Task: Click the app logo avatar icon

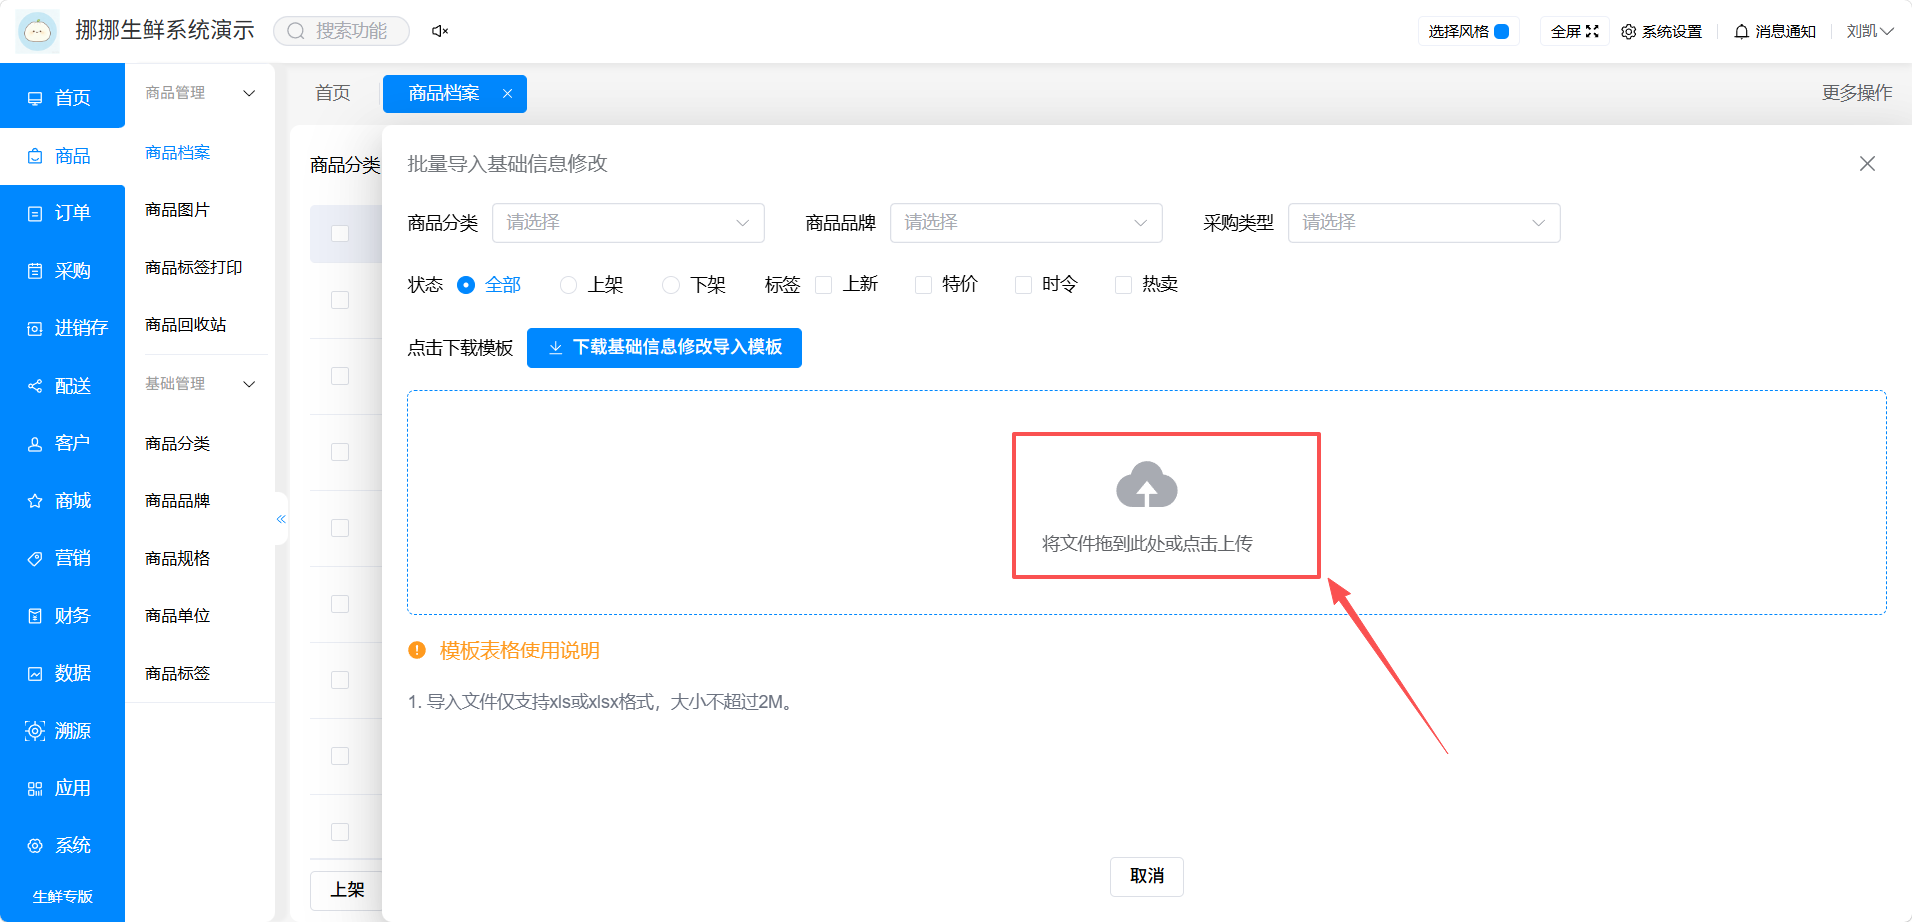Action: (38, 31)
